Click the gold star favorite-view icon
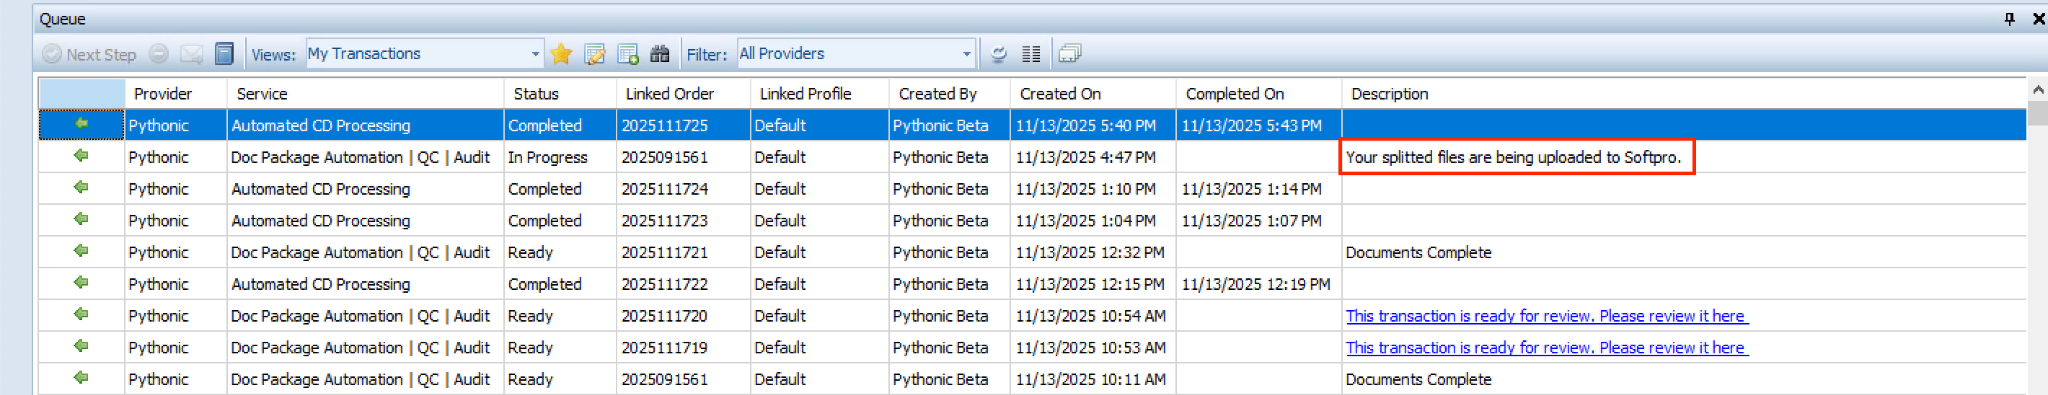2048x395 pixels. (x=561, y=54)
